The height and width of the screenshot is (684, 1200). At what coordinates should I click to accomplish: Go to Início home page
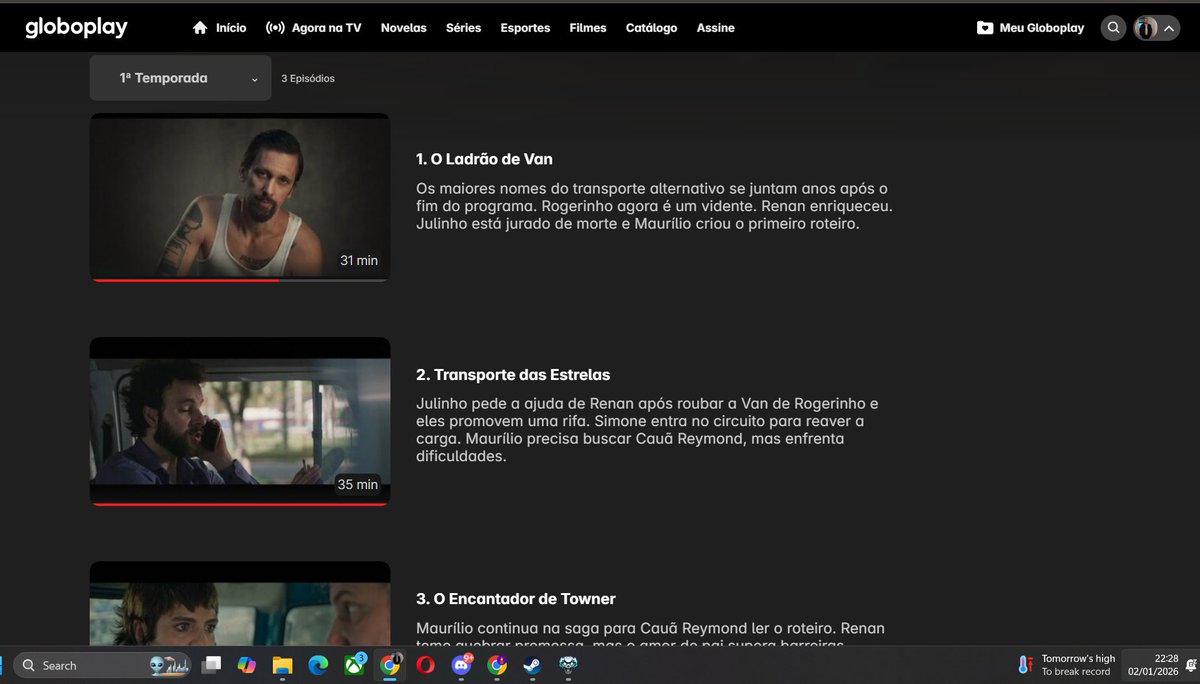219,28
